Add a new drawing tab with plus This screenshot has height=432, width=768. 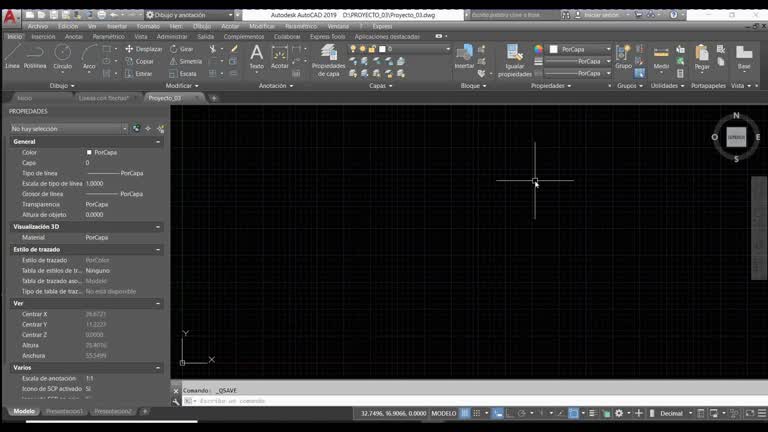[x=214, y=98]
